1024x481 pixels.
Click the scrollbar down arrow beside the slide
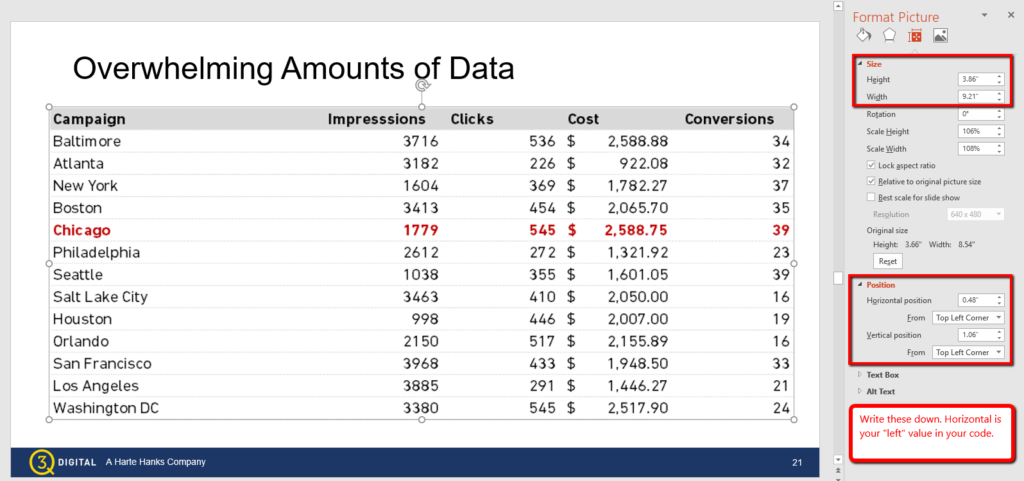coord(839,459)
